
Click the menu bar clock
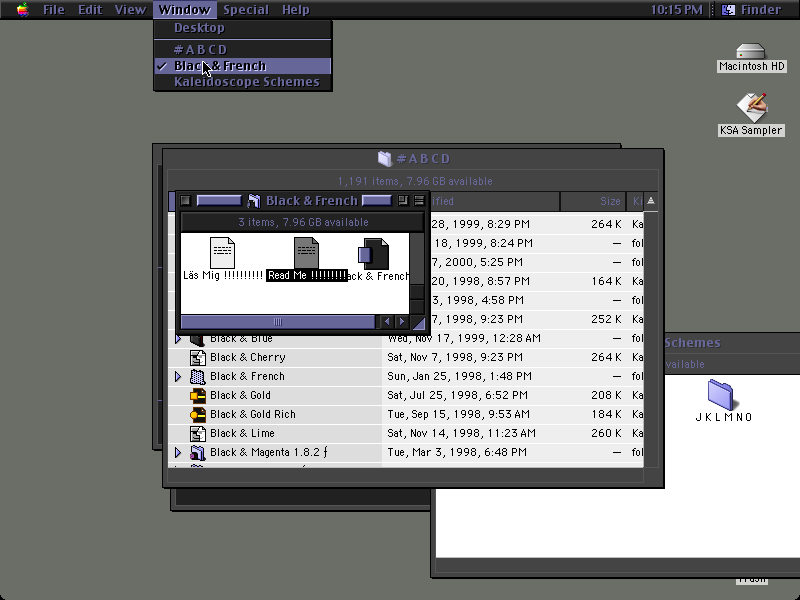(676, 10)
